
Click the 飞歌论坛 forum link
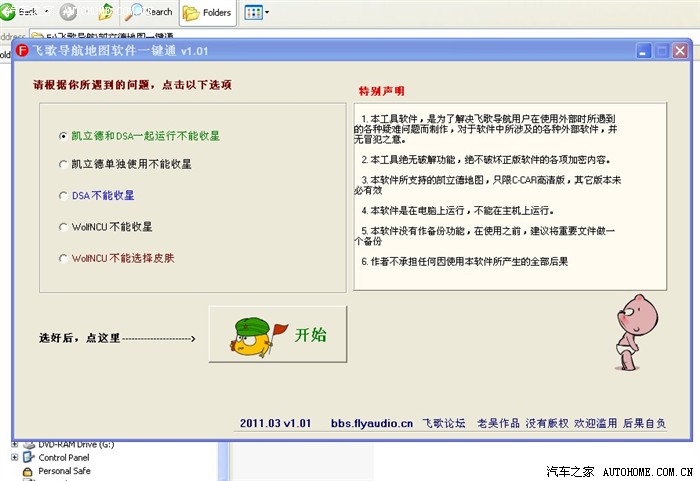click(444, 423)
